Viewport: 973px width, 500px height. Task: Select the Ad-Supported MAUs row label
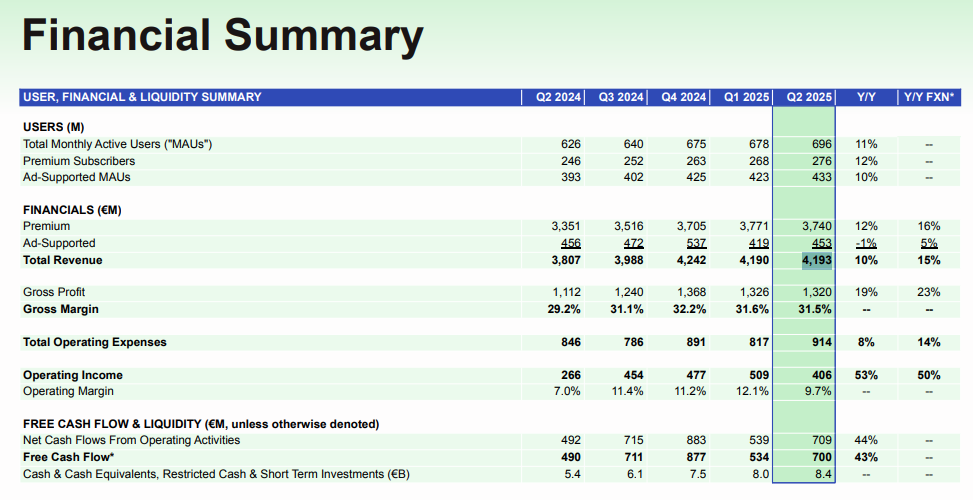click(x=77, y=177)
